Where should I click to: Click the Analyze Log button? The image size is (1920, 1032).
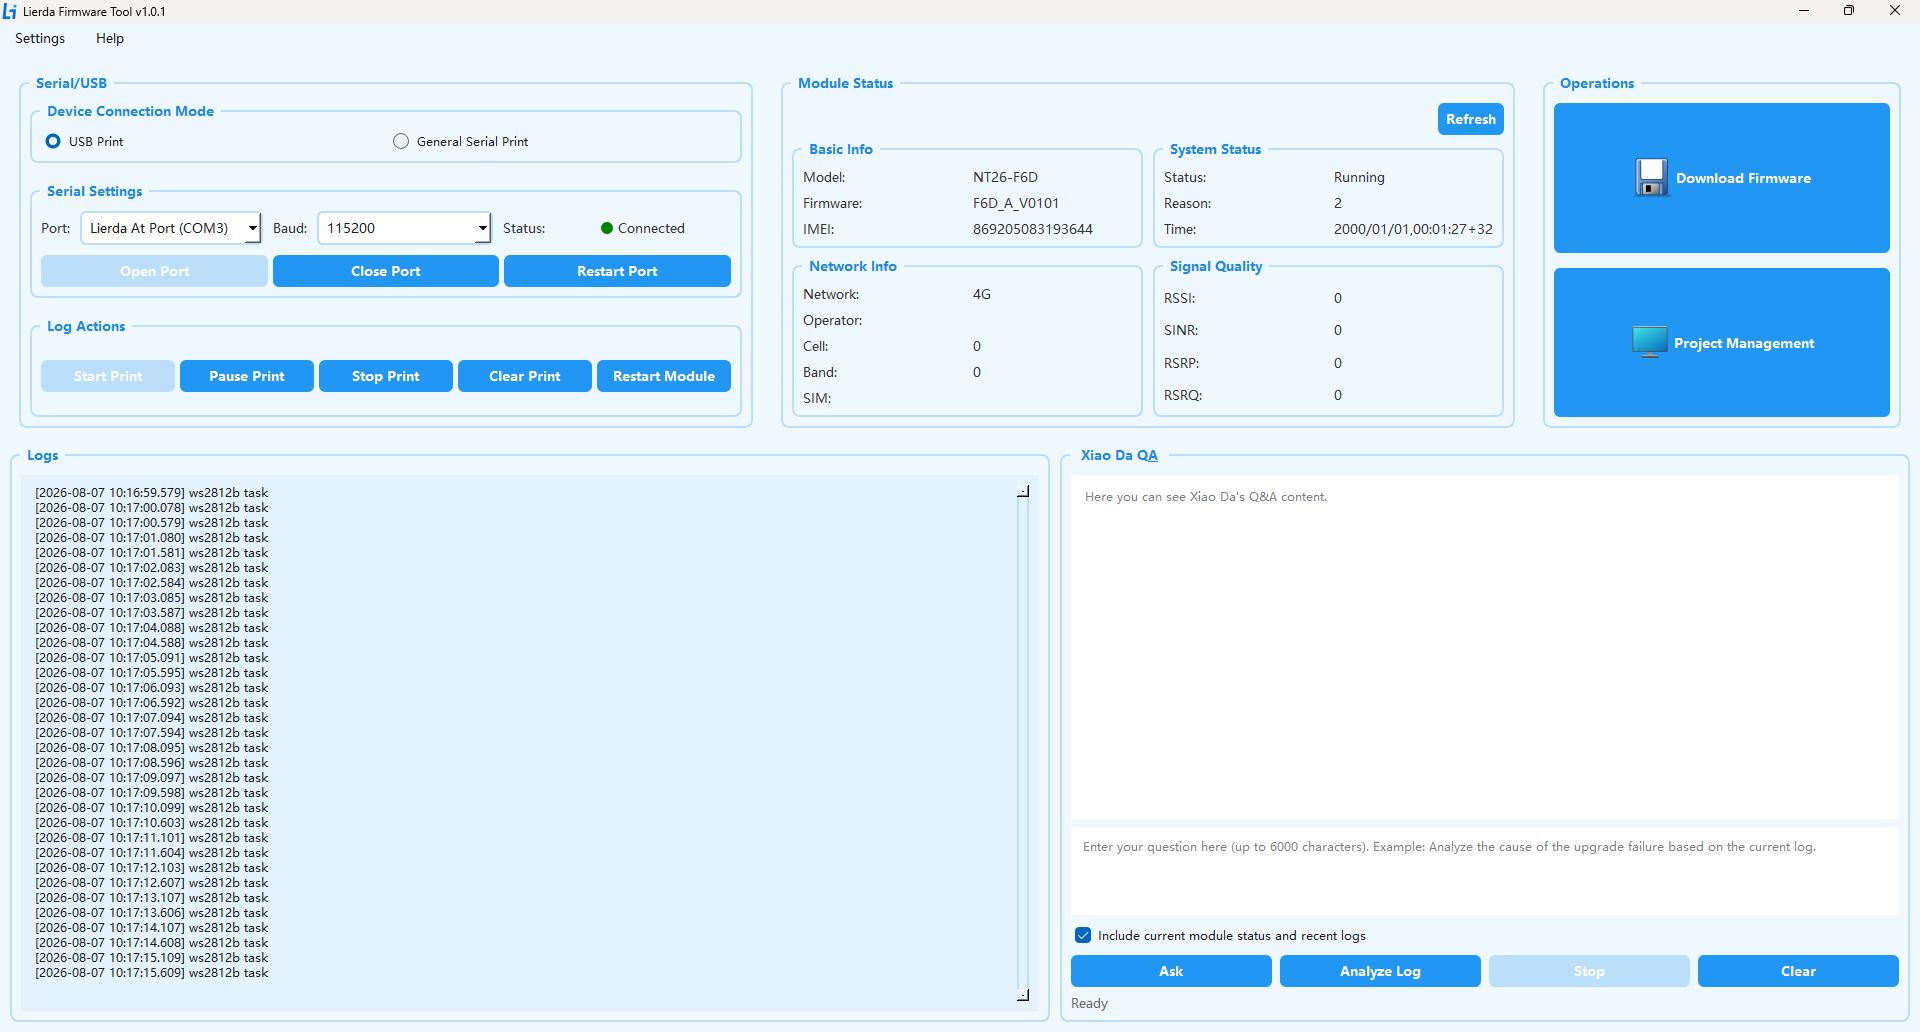click(1380, 971)
